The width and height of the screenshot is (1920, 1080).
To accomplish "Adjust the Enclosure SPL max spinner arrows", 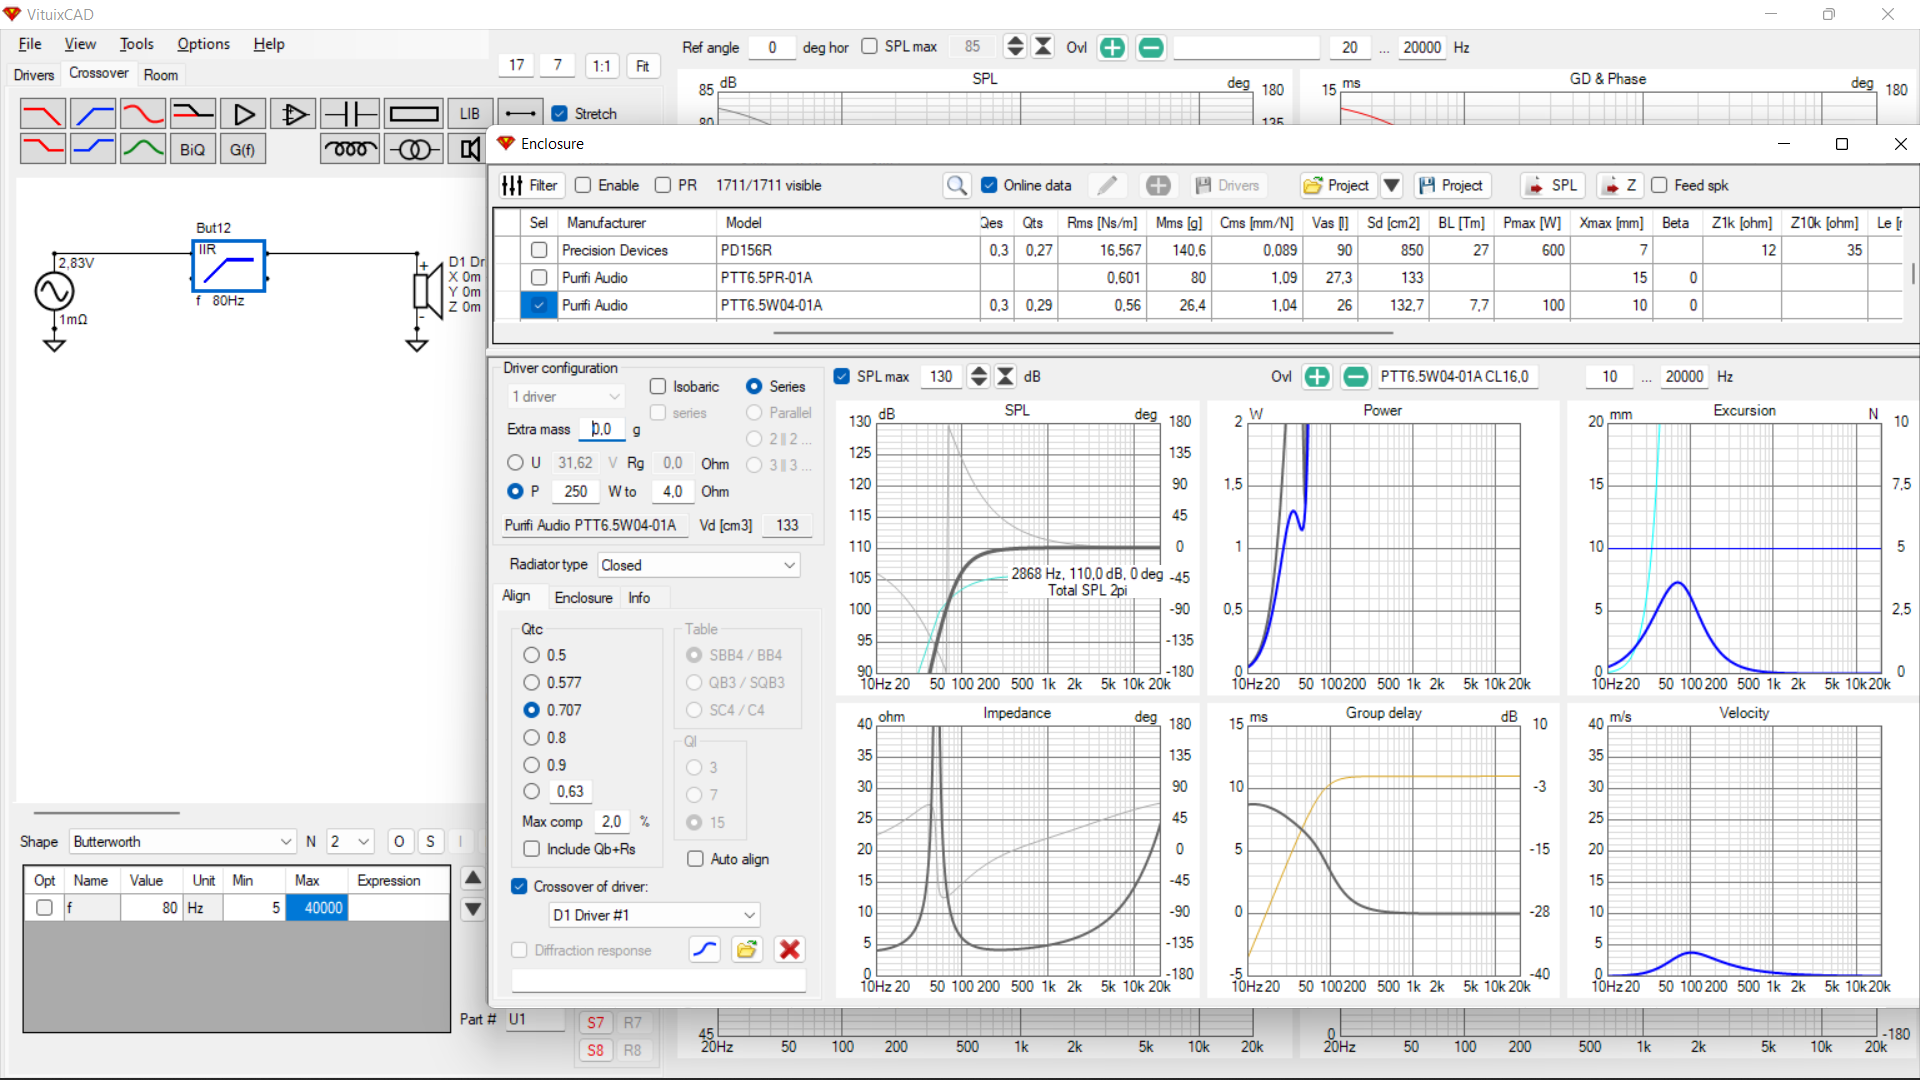I will [x=979, y=377].
